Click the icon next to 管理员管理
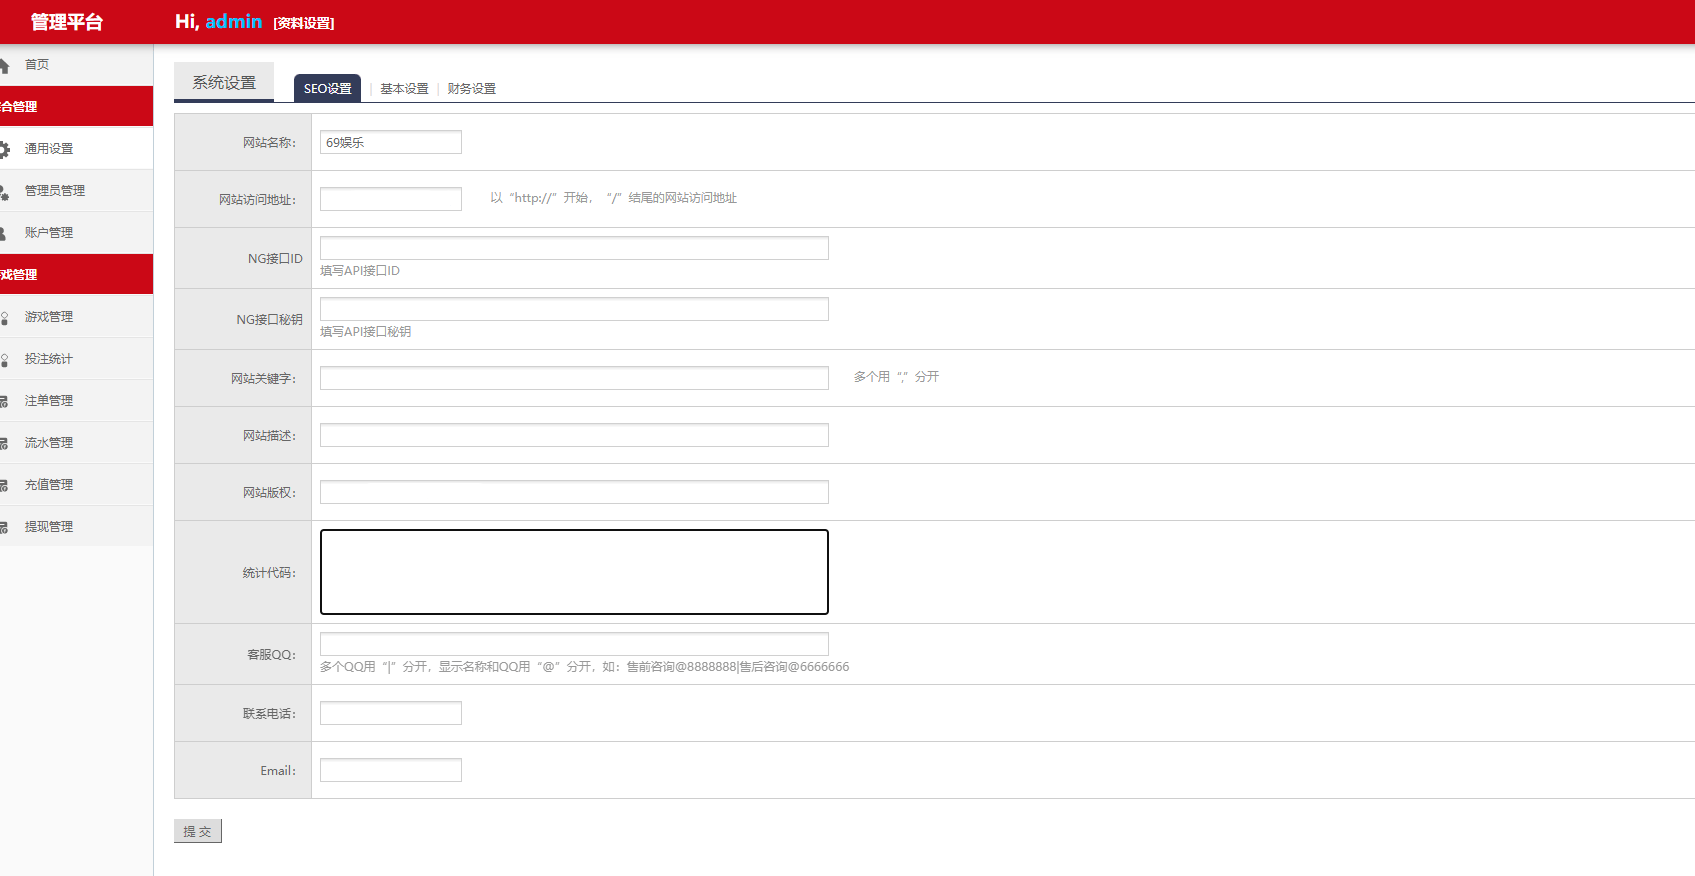This screenshot has height=876, width=1695. [x=4, y=191]
